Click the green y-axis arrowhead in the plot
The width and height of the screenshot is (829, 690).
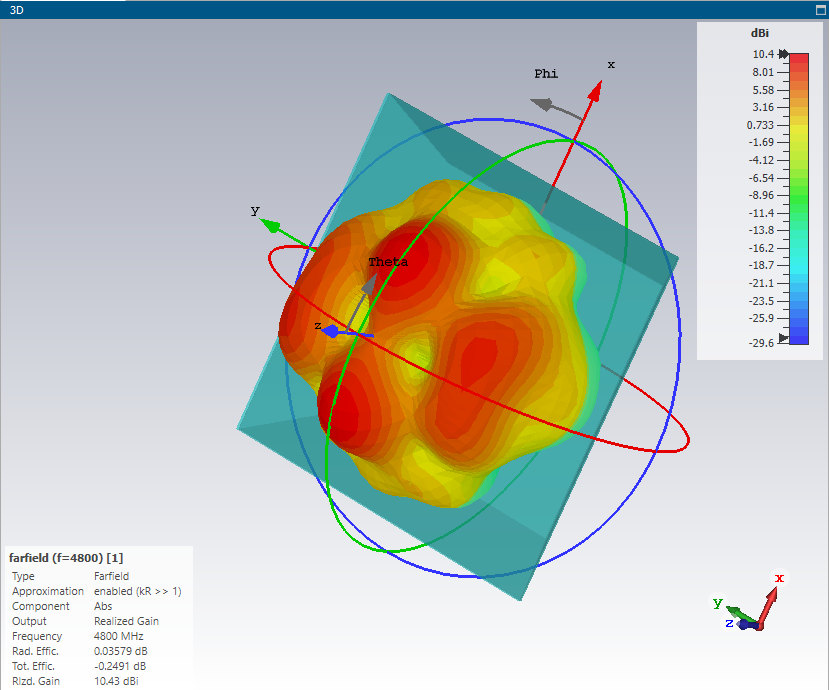tap(270, 226)
